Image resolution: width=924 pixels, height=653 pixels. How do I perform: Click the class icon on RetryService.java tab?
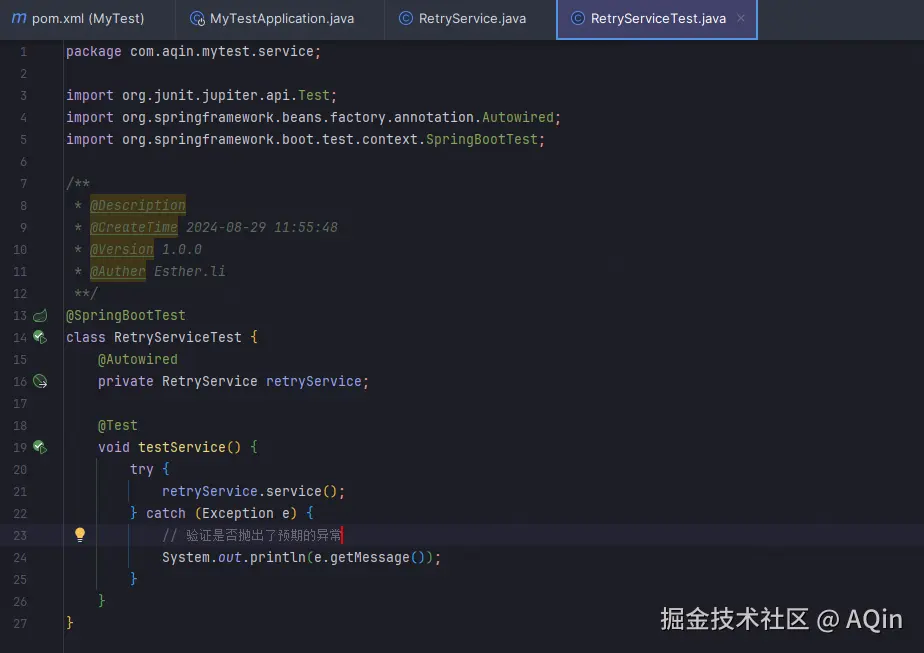[404, 19]
